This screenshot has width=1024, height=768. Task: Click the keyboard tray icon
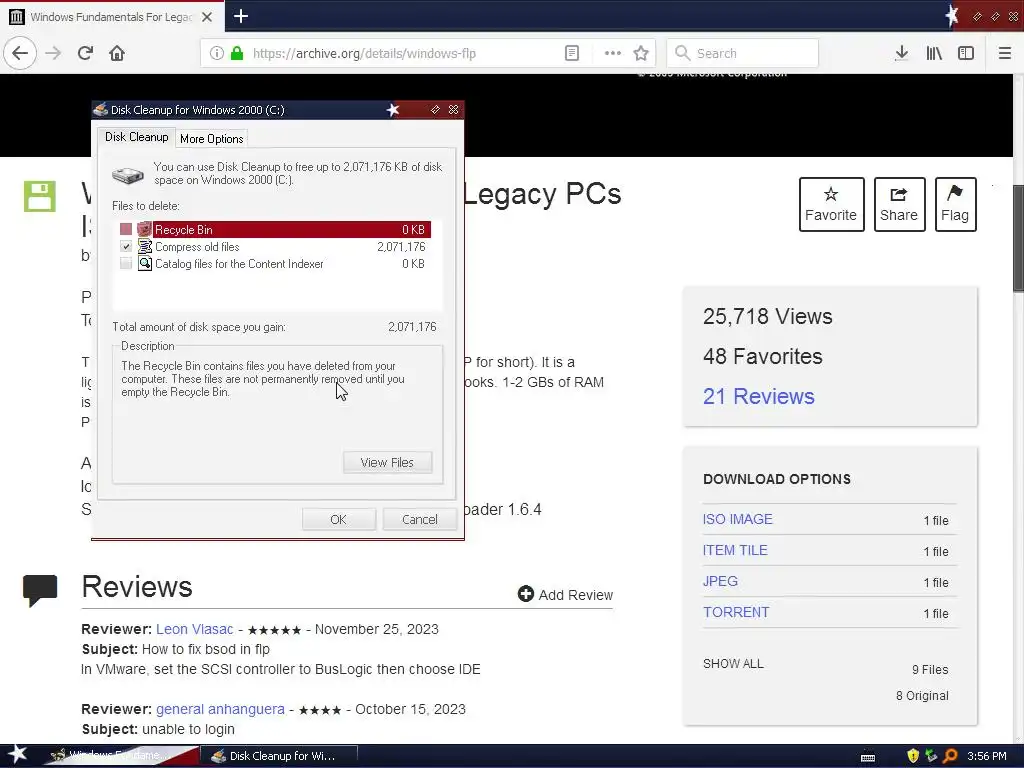868,758
